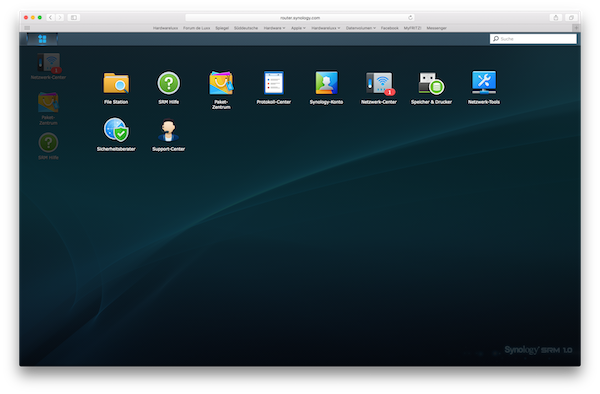This screenshot has height=394, width=600.
Task: Click the Safari share button
Action: click(556, 18)
